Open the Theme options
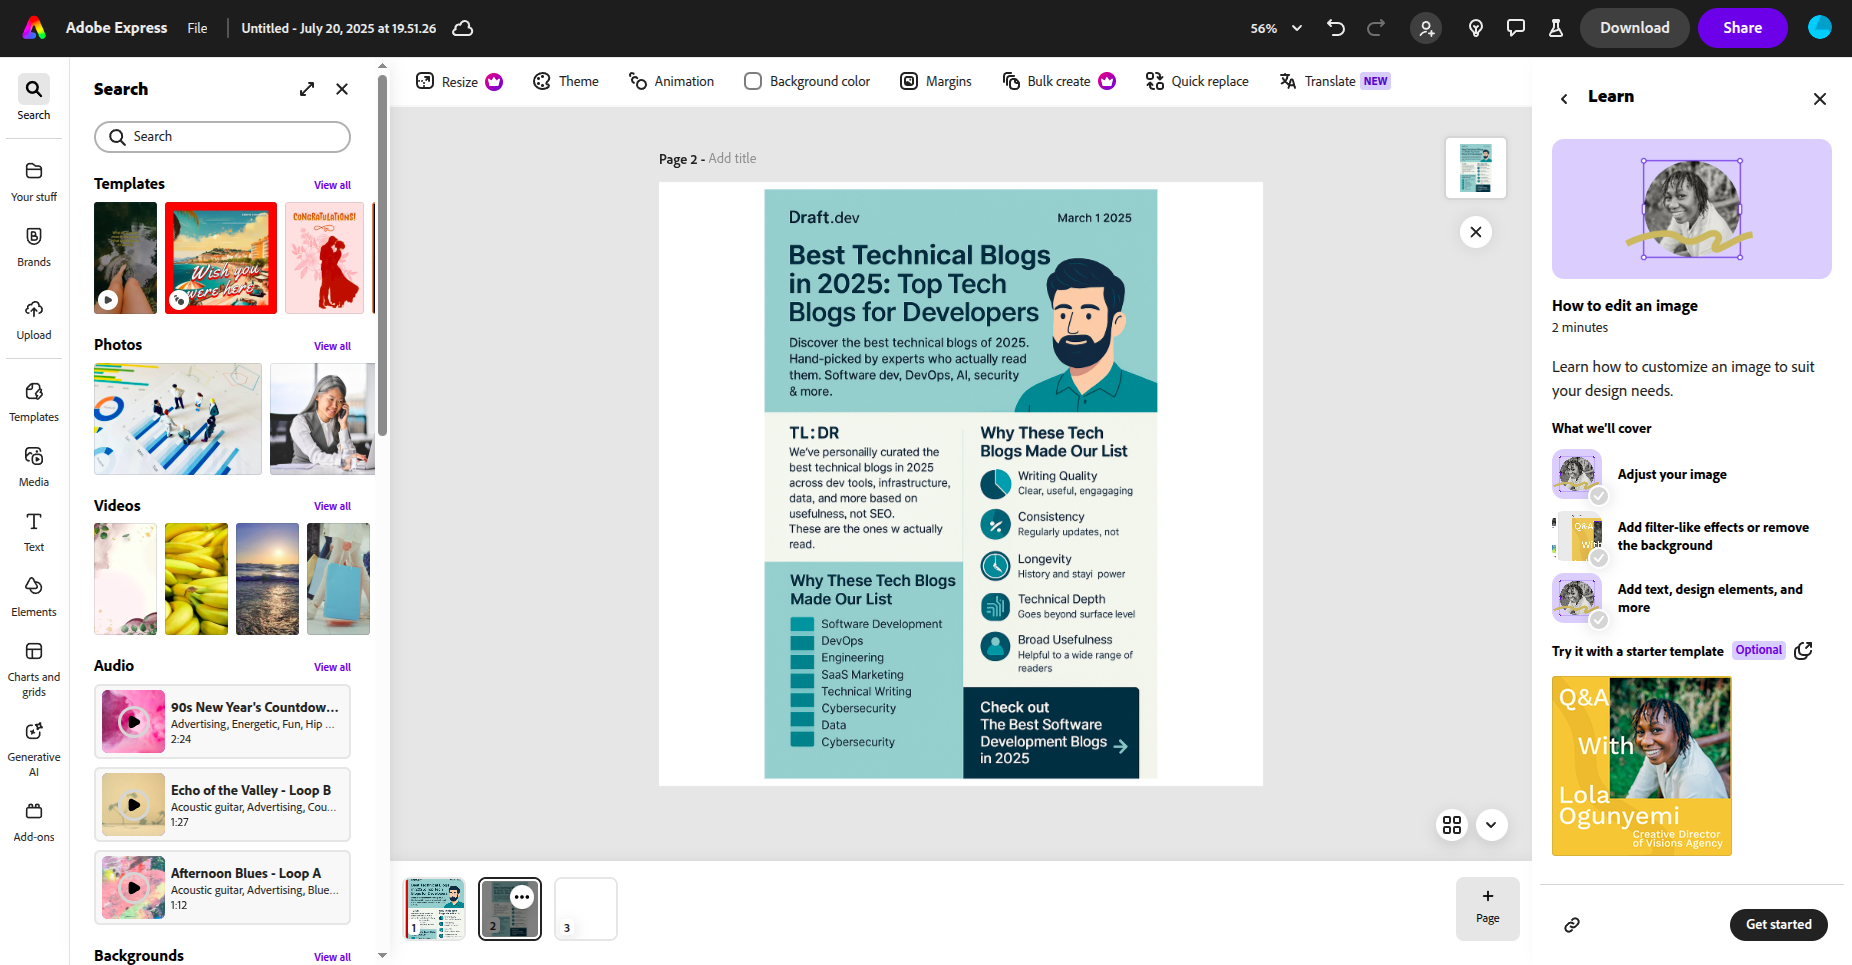Screen dimensions: 1852x965 coord(566,81)
